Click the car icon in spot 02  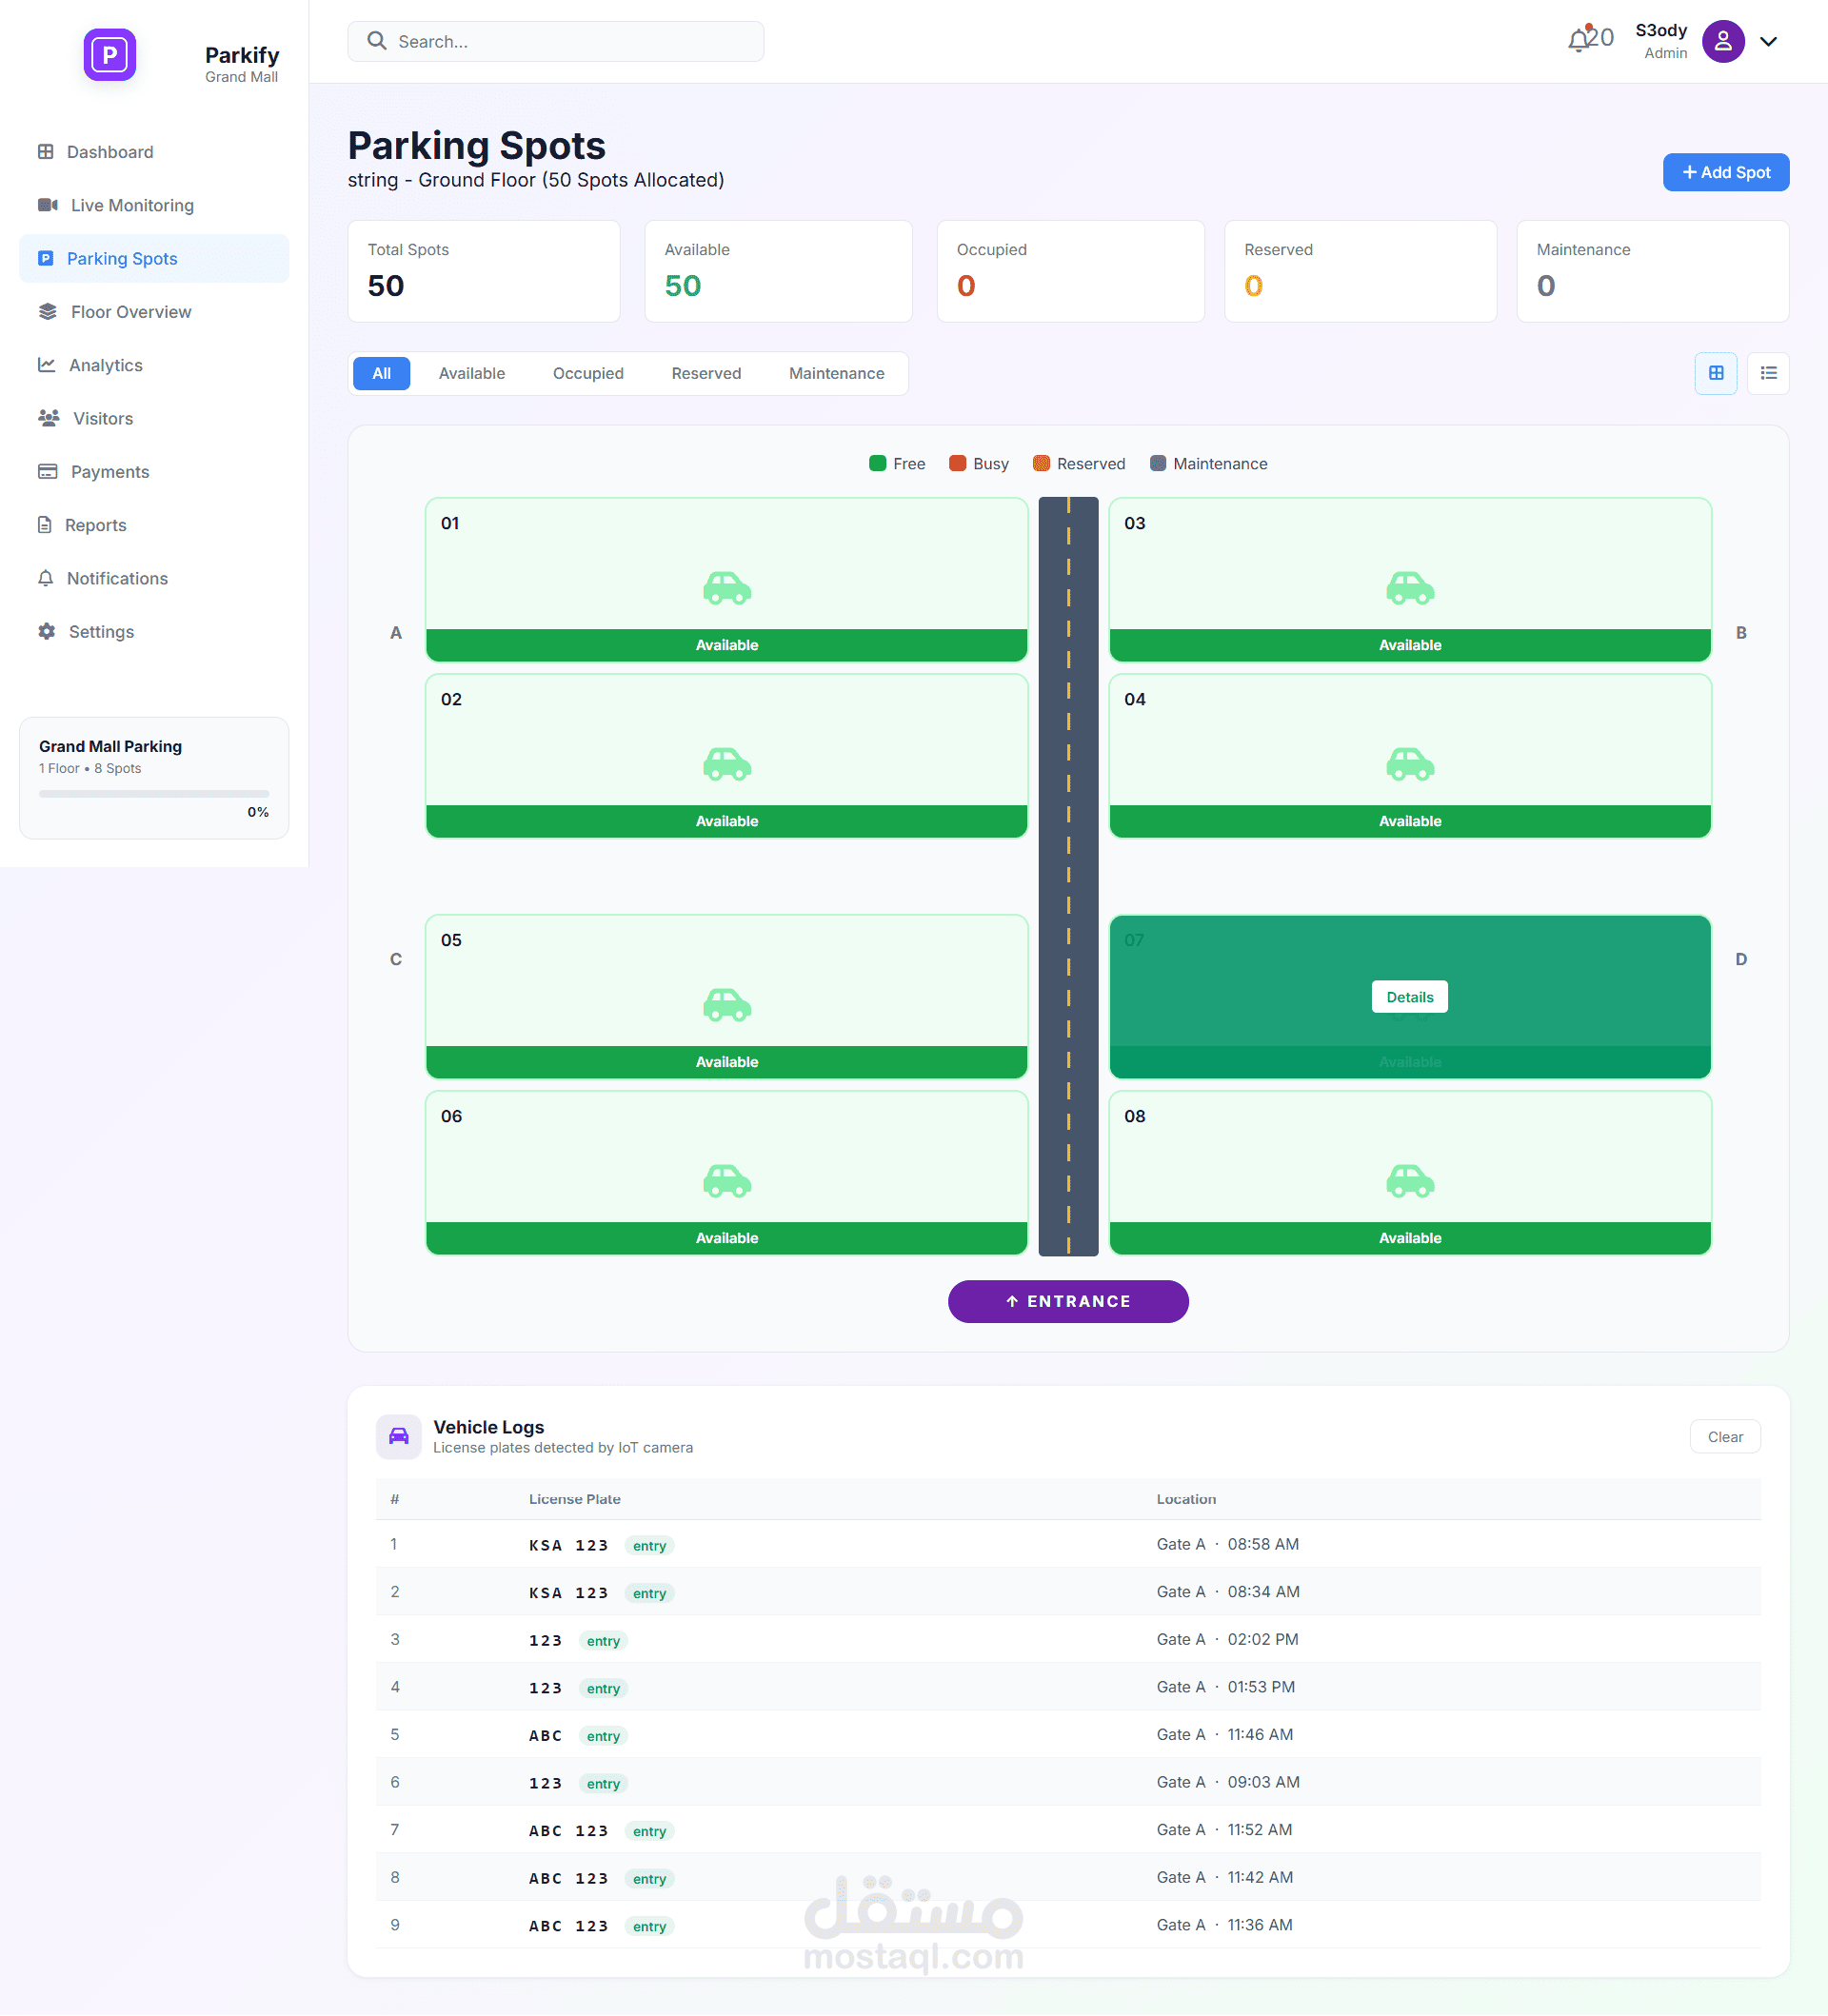point(727,764)
